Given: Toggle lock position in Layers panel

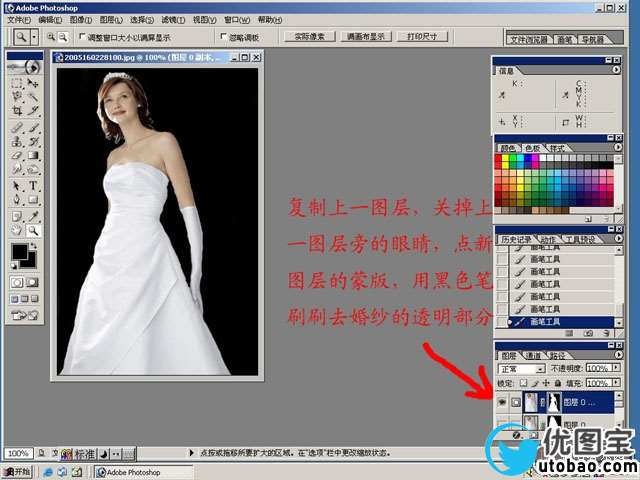Looking at the screenshot, I should (546, 383).
